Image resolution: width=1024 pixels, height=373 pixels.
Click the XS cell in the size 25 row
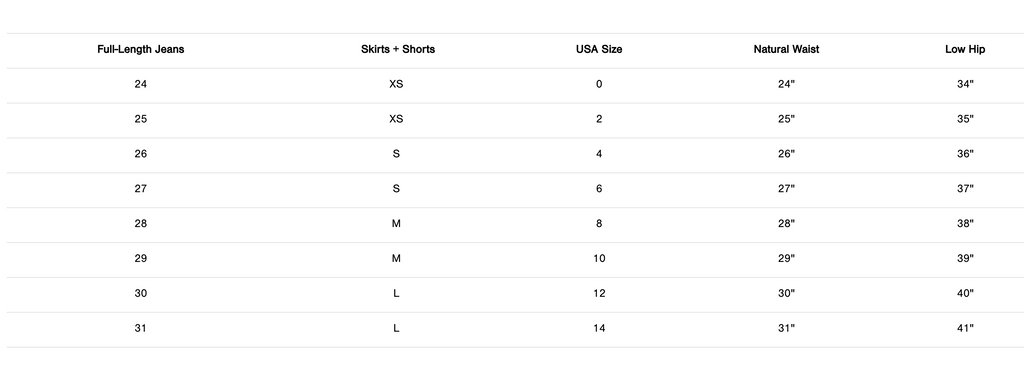396,119
